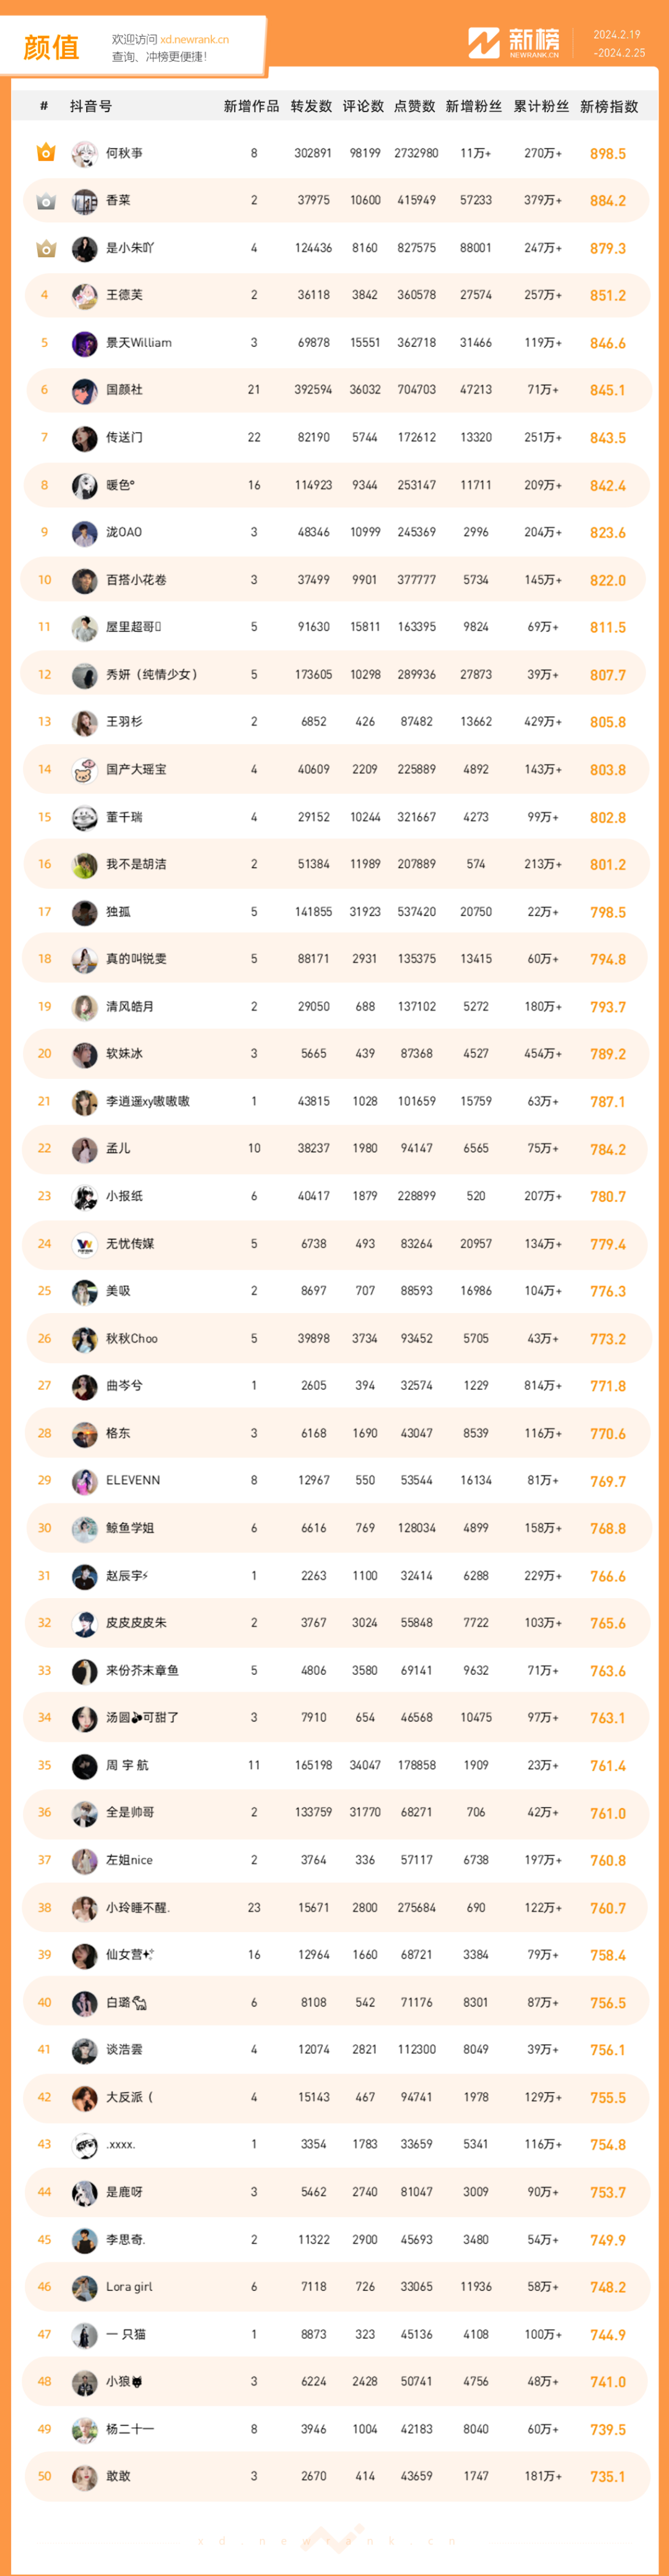Click the bronze crown icon for rank three
The image size is (669, 2576).
click(x=45, y=248)
